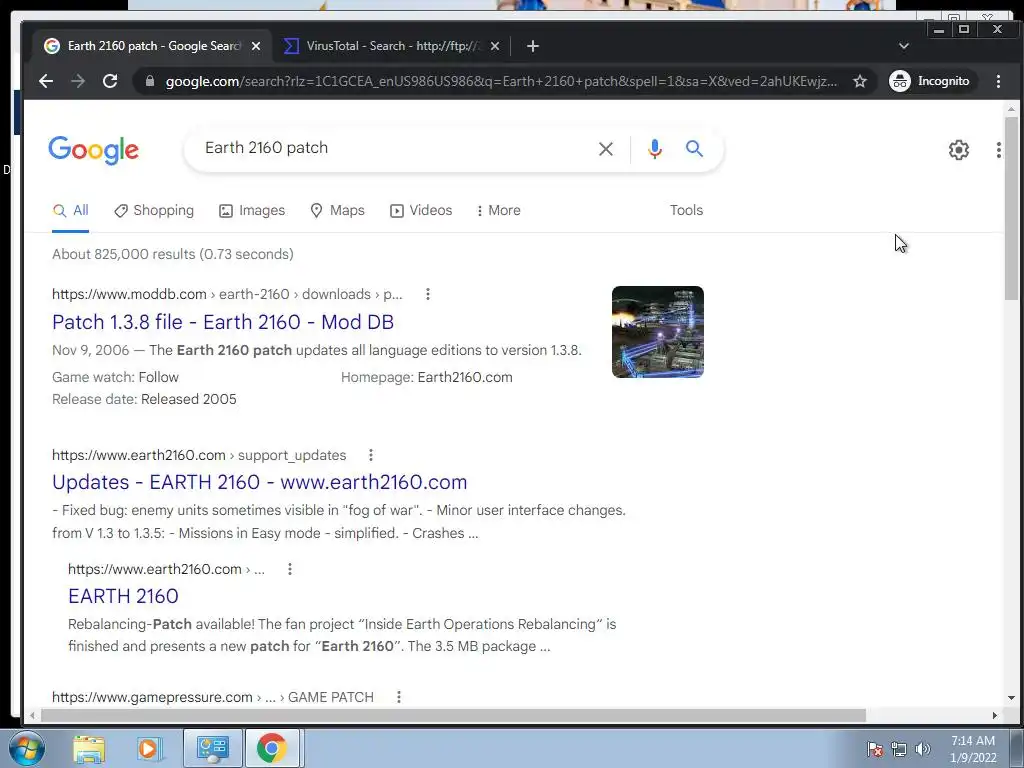
Task: Click the horizontal scrollbar at the bottom
Action: [x=453, y=716]
